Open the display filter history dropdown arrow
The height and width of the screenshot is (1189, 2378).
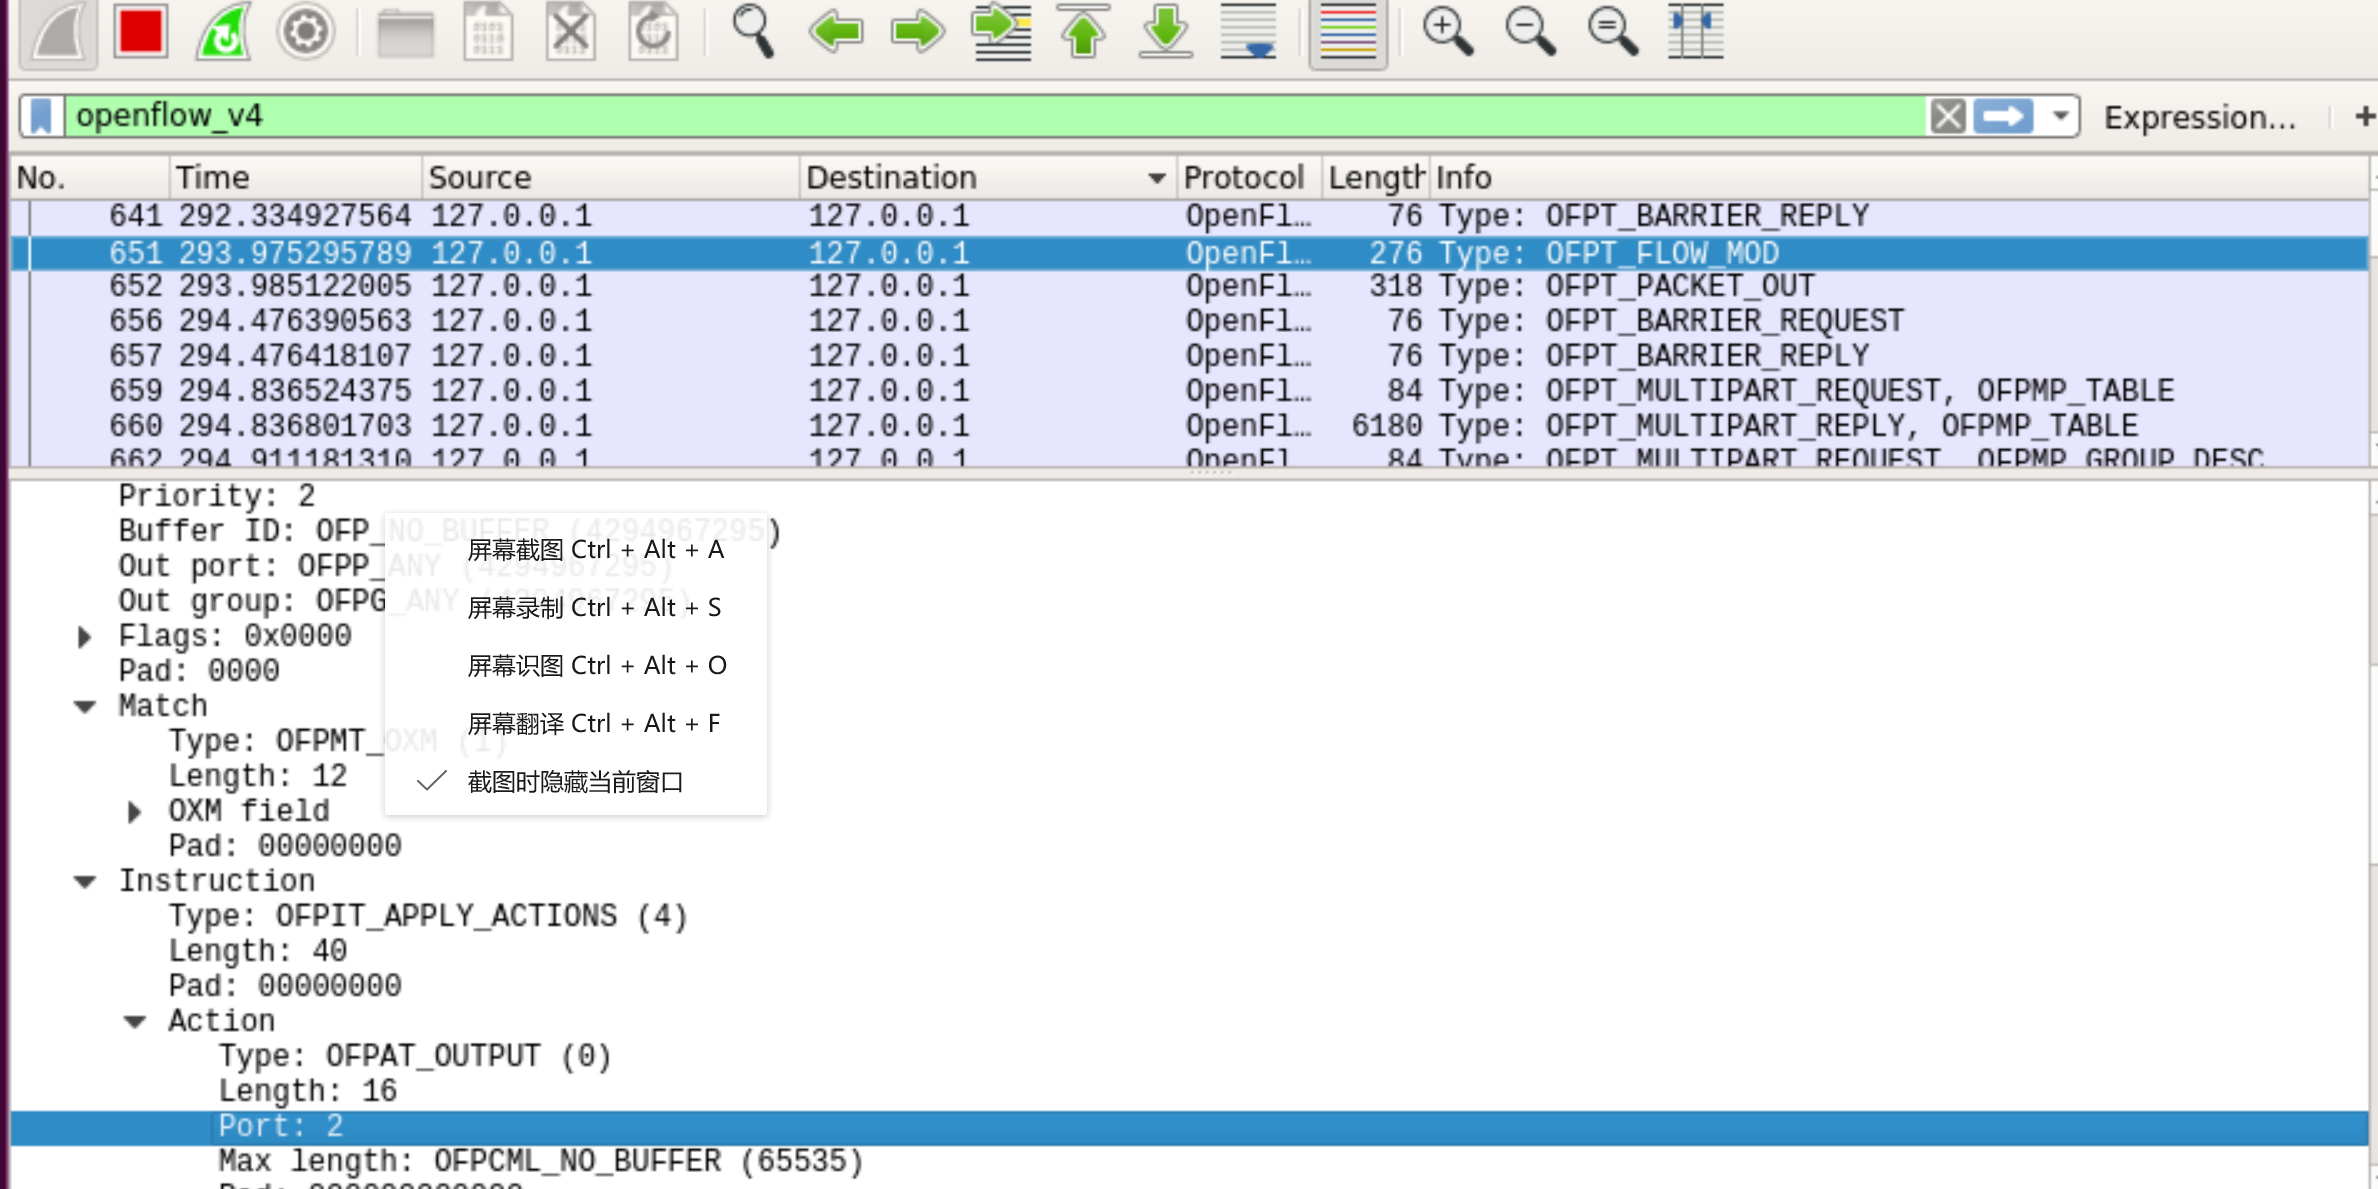pos(2060,116)
